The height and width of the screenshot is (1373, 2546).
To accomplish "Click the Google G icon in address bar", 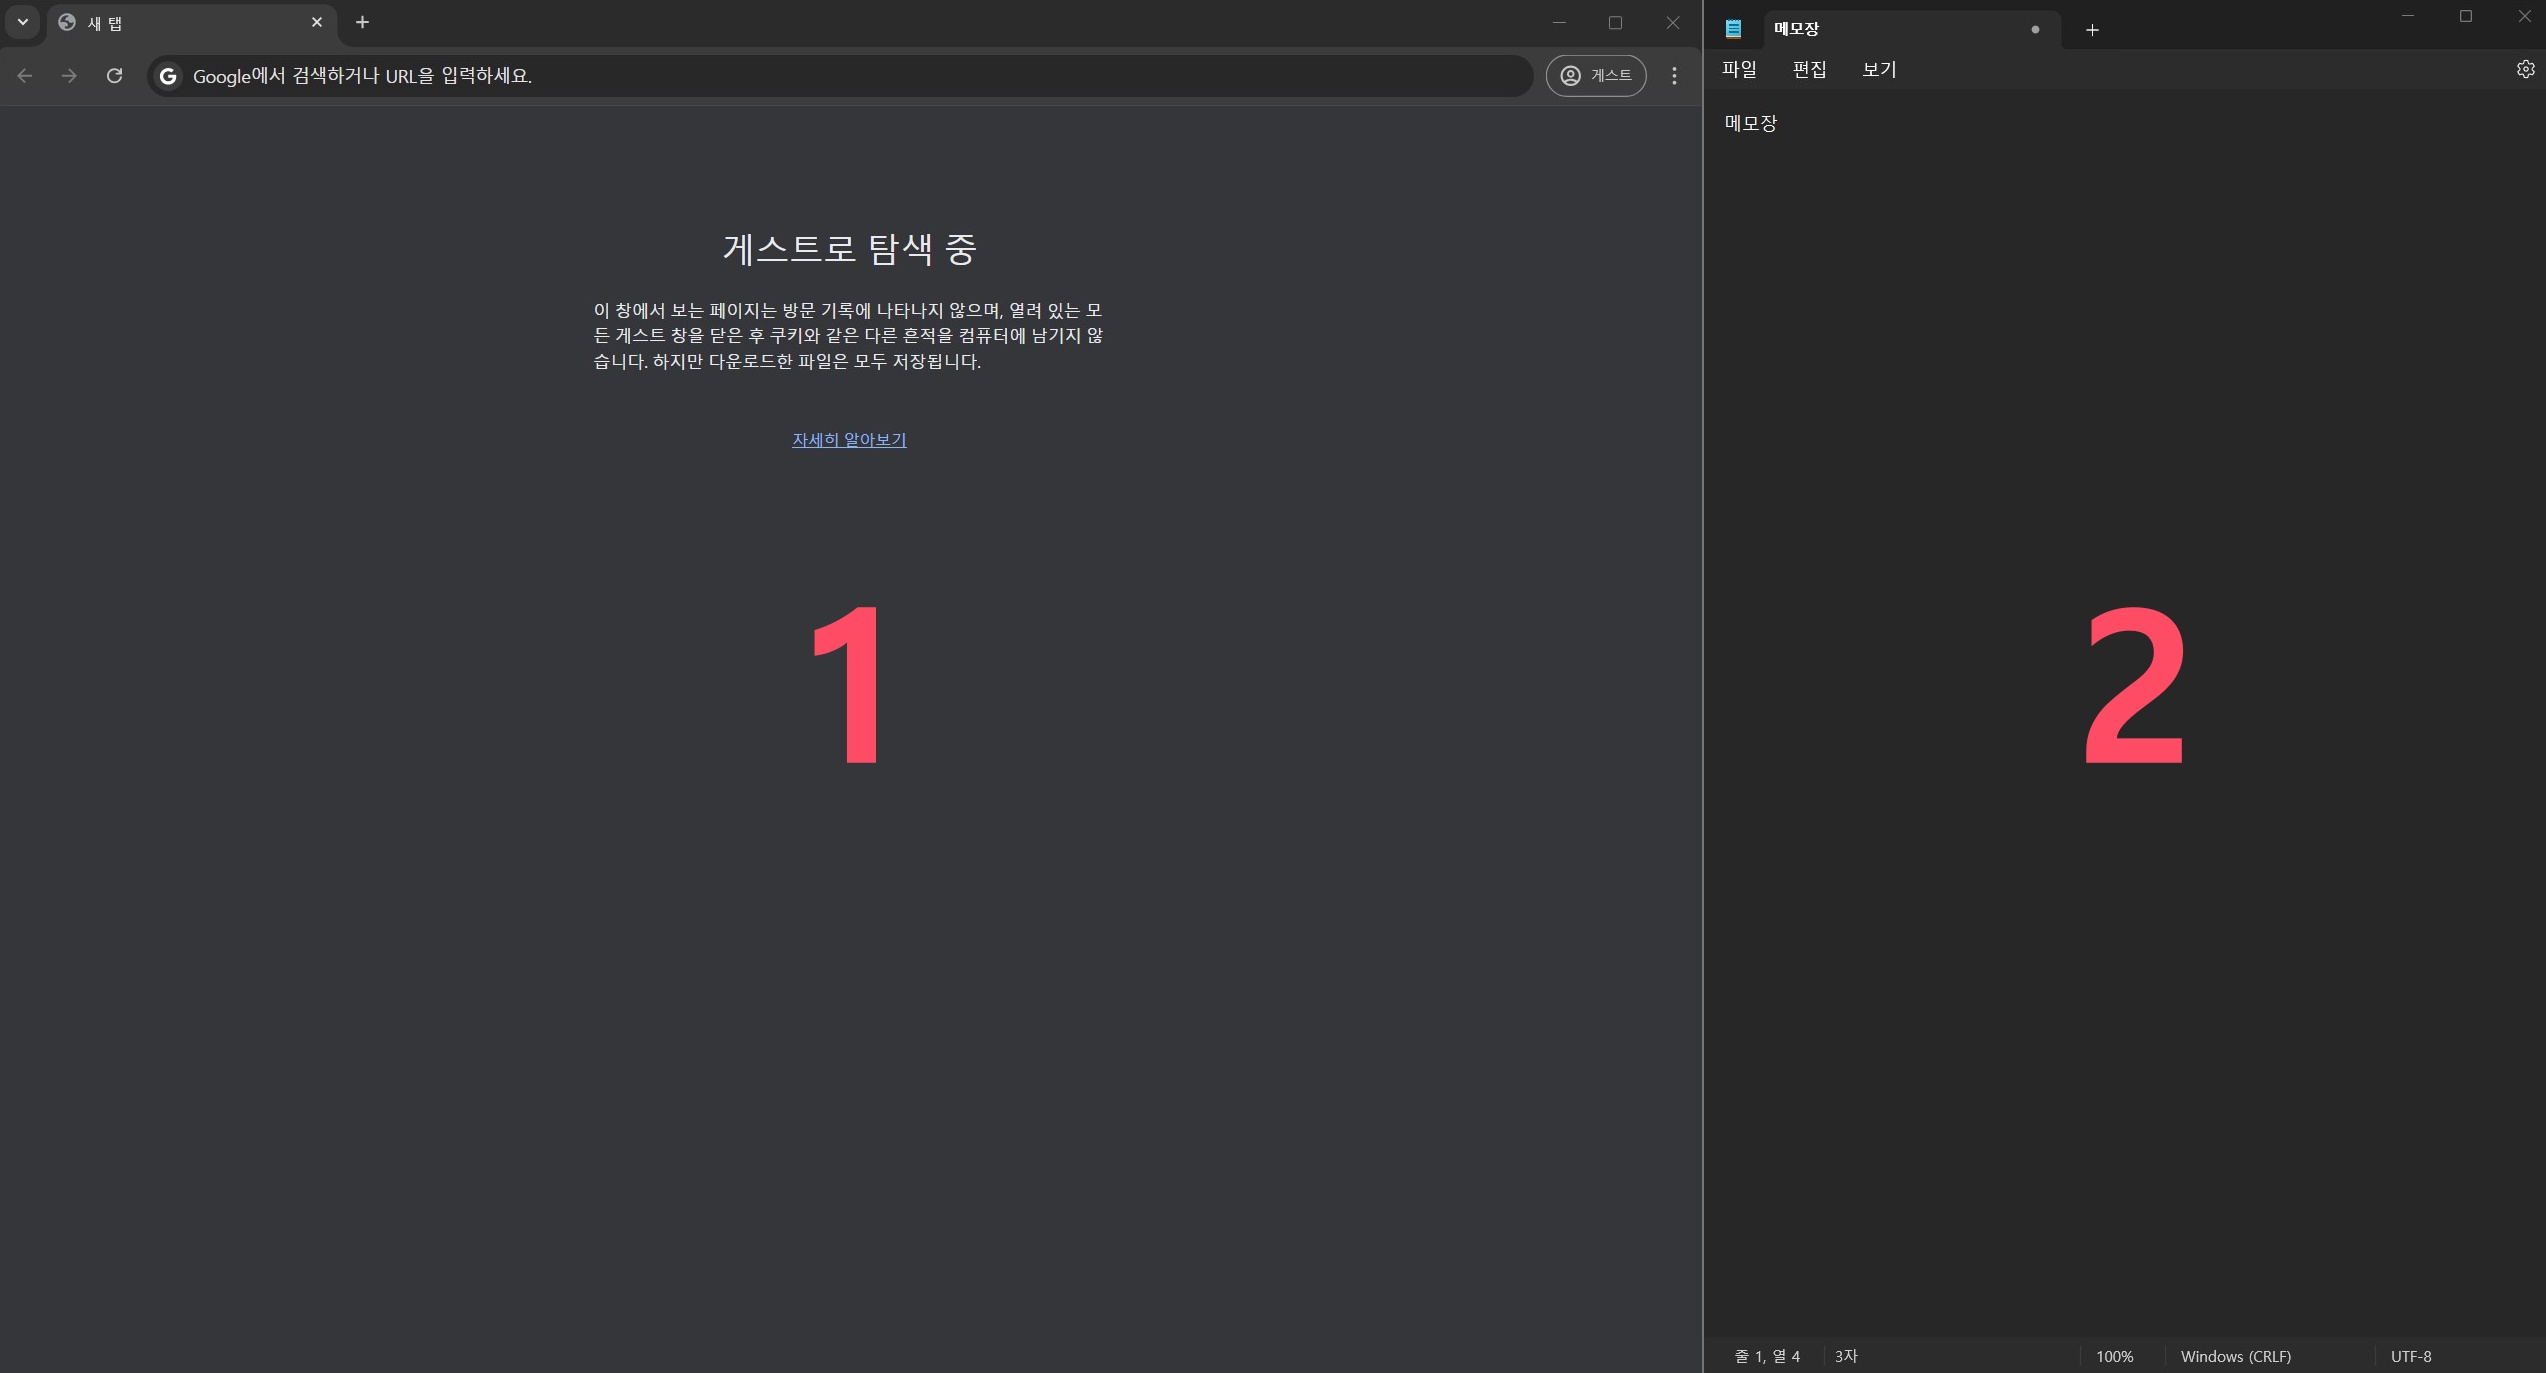I will (x=168, y=76).
